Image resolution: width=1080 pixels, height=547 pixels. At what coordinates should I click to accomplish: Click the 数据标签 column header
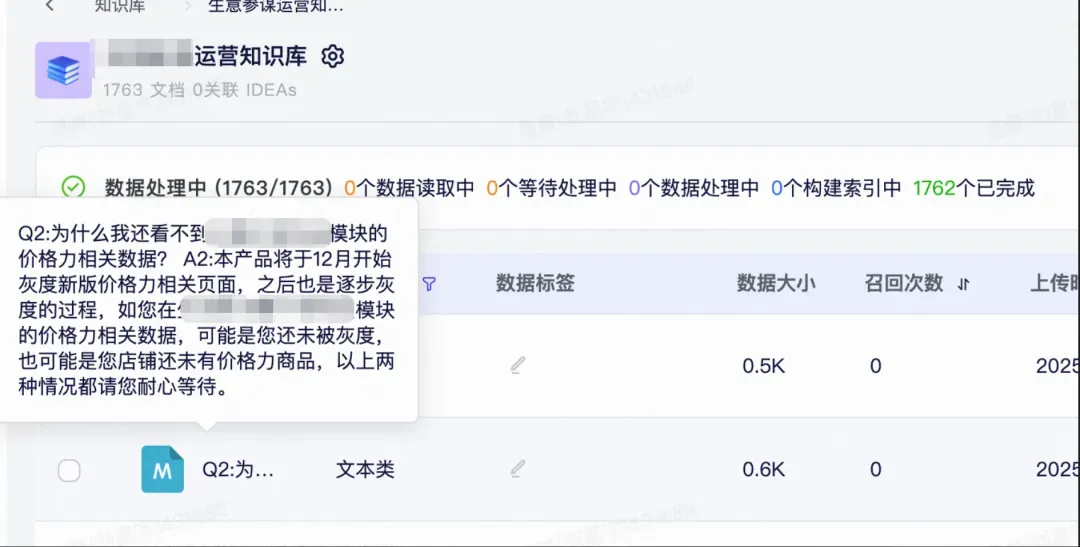tap(535, 283)
